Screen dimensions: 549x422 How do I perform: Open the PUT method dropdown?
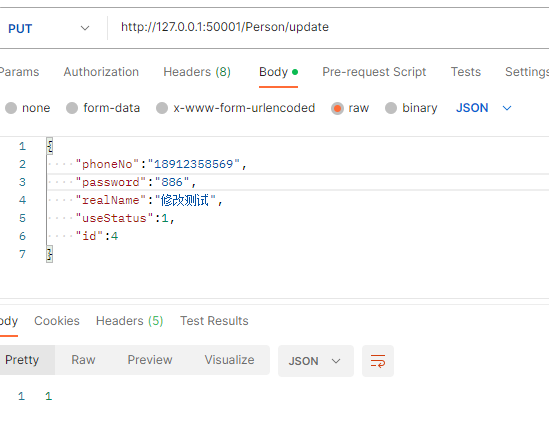point(49,28)
